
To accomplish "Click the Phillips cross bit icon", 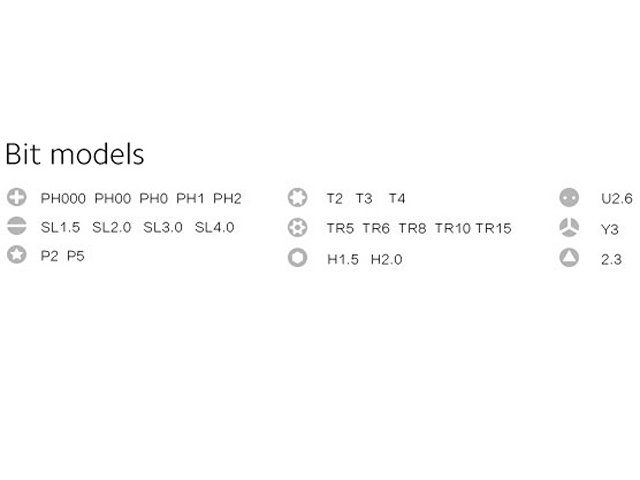I will [x=16, y=198].
